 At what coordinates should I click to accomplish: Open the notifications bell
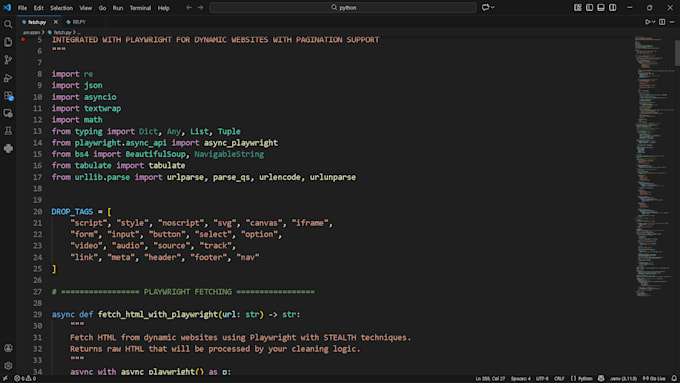[674, 379]
